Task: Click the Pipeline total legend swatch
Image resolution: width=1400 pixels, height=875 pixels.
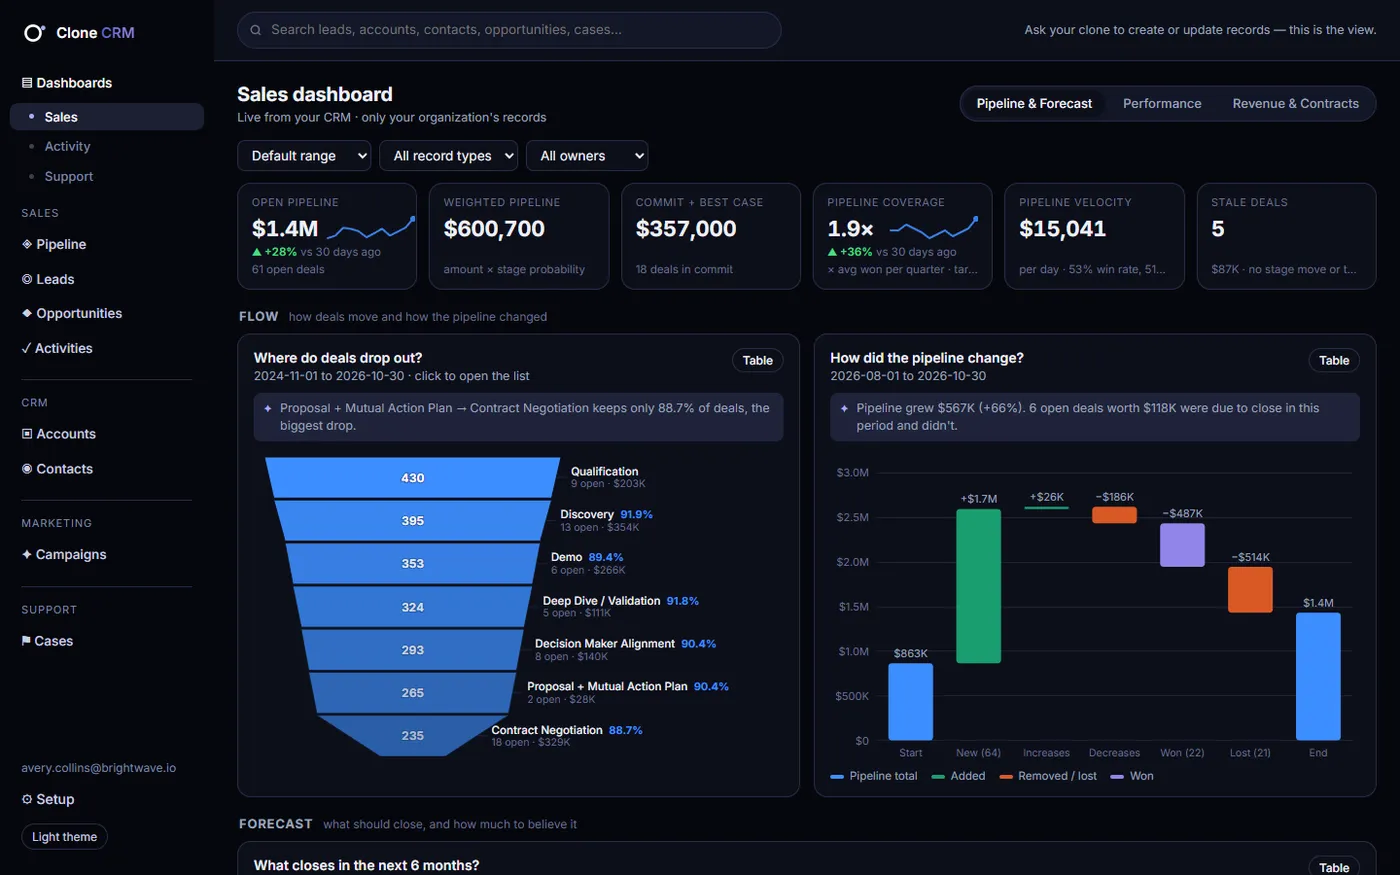Action: 837,777
